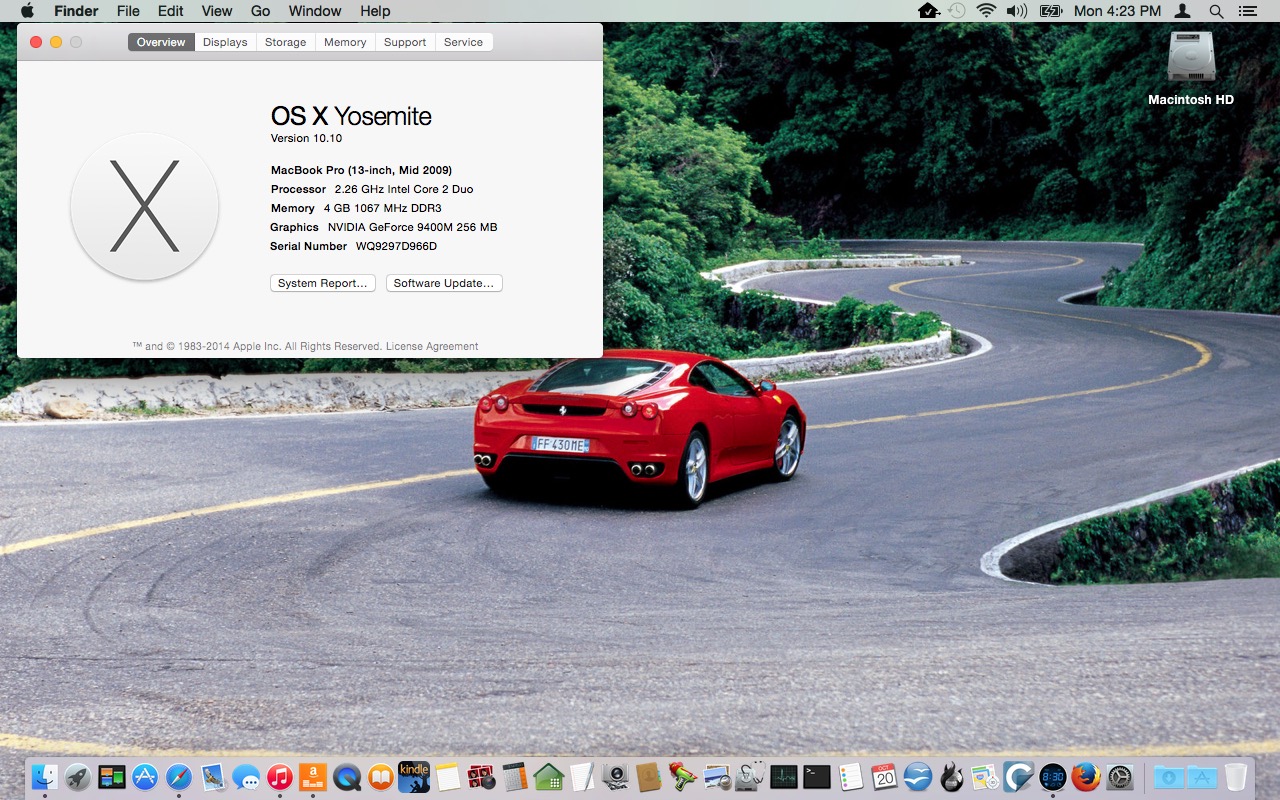Image resolution: width=1280 pixels, height=800 pixels.
Task: Go to the Support tab
Action: [x=405, y=42]
